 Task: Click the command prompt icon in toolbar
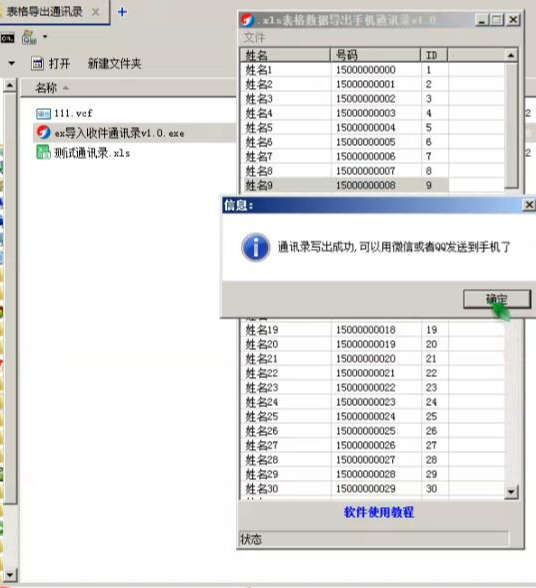(8, 38)
